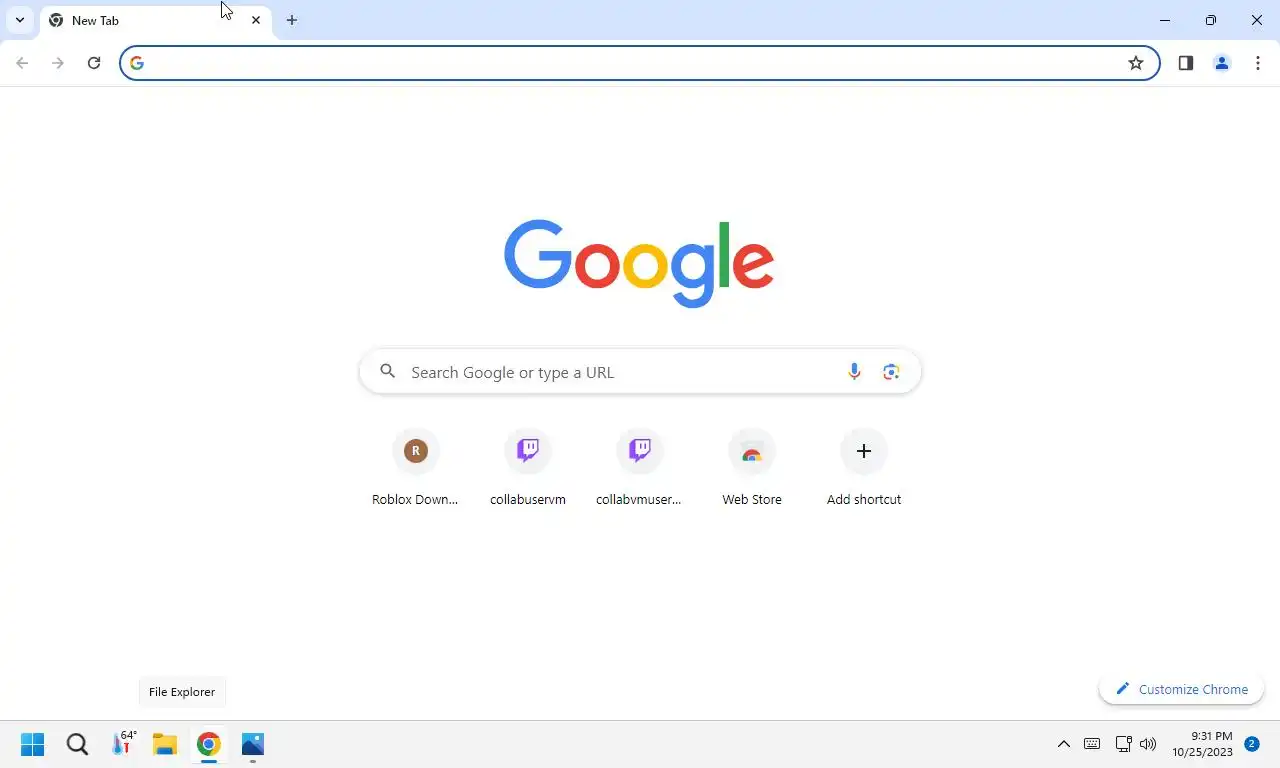Screen dimensions: 1280x768
Task: Click the magnifier icon in search box
Action: [x=388, y=372]
